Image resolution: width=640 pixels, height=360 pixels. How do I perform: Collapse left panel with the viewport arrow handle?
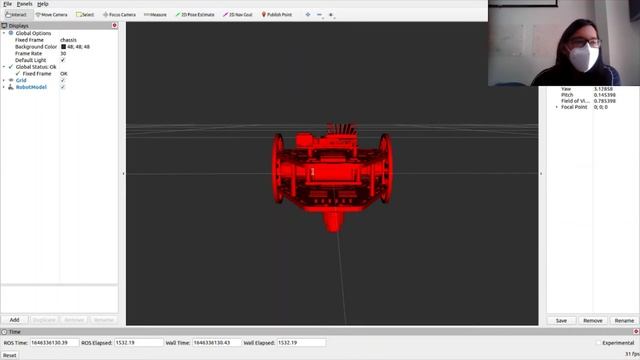tap(123, 174)
